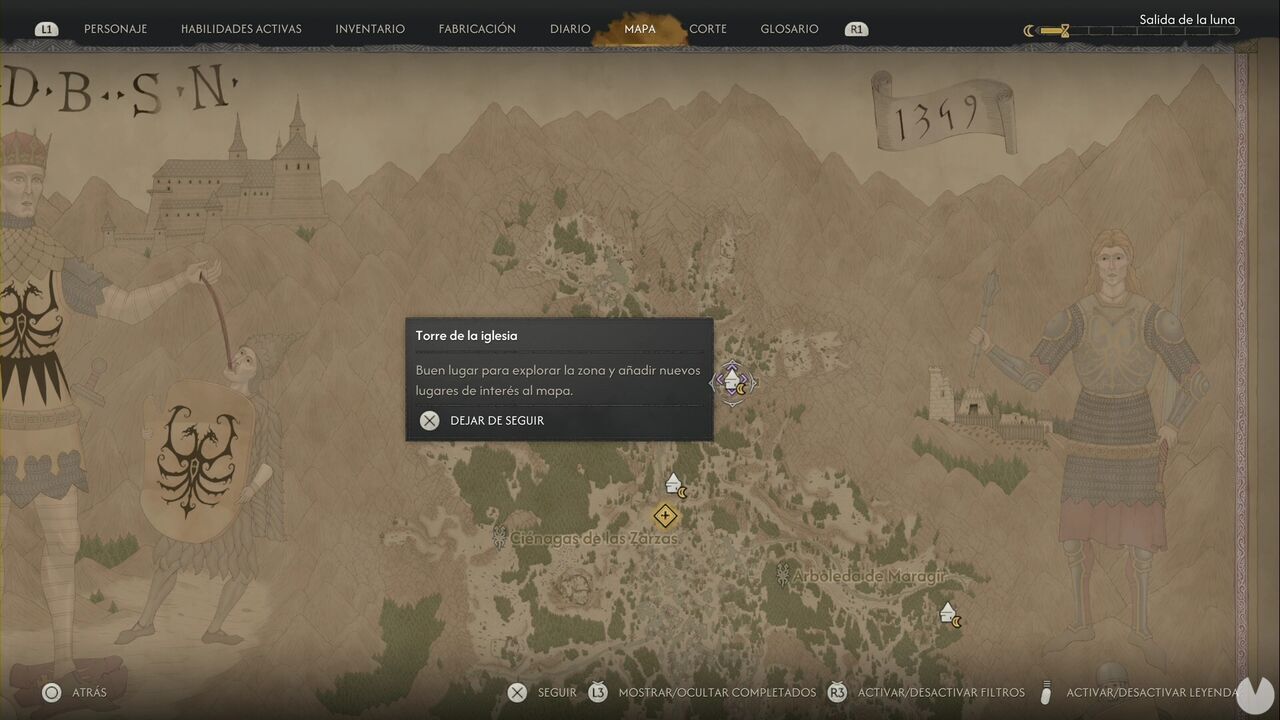Click the location icon beside Ciénagas label
Screen dimensions: 1280x720
(500, 538)
